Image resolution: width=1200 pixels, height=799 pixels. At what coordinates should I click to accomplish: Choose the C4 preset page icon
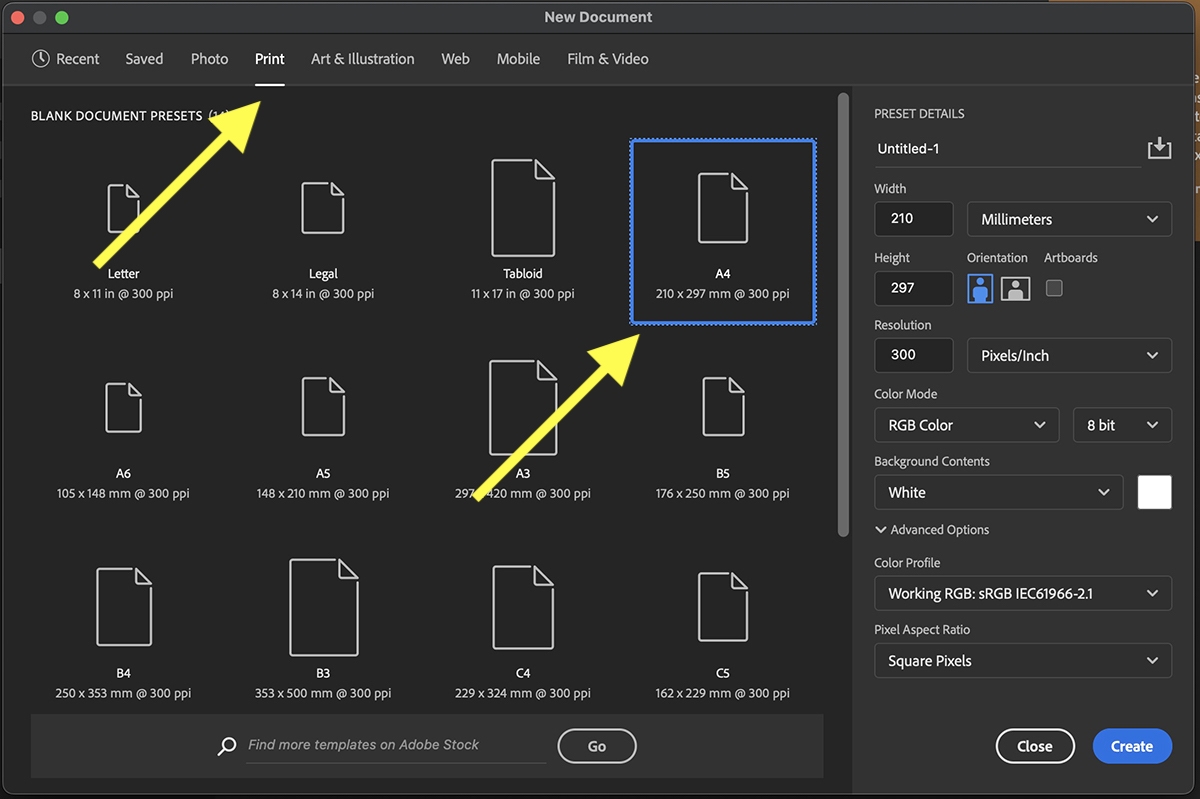tap(523, 607)
